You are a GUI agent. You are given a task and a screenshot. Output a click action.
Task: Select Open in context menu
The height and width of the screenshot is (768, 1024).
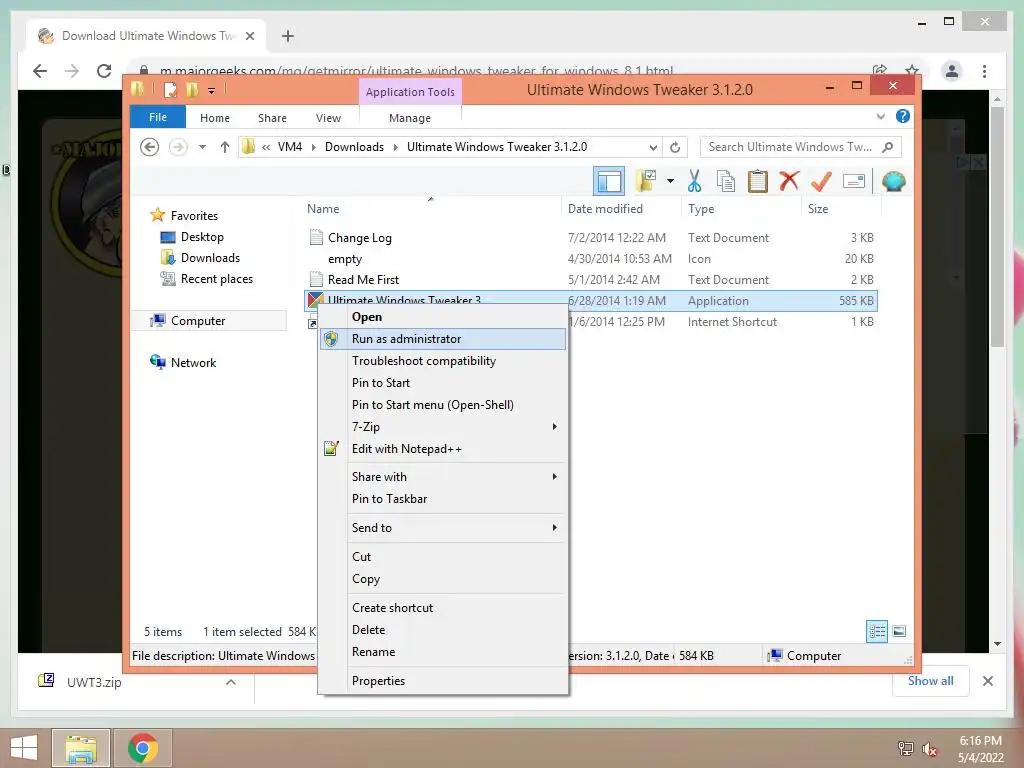click(443, 317)
